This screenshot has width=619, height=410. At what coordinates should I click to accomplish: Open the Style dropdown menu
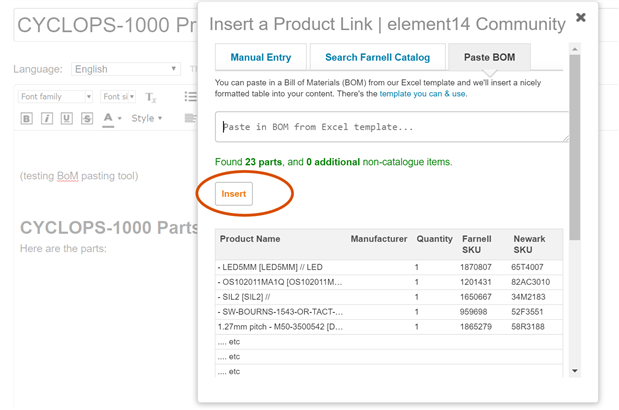coord(147,119)
